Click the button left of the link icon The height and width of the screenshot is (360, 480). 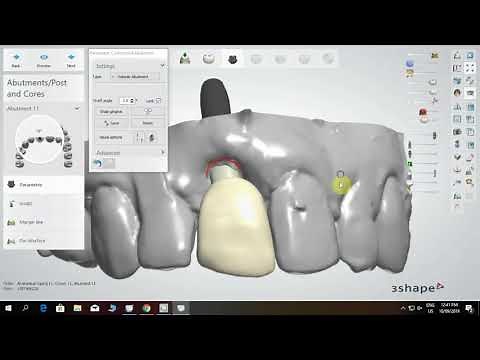[x=112, y=111]
